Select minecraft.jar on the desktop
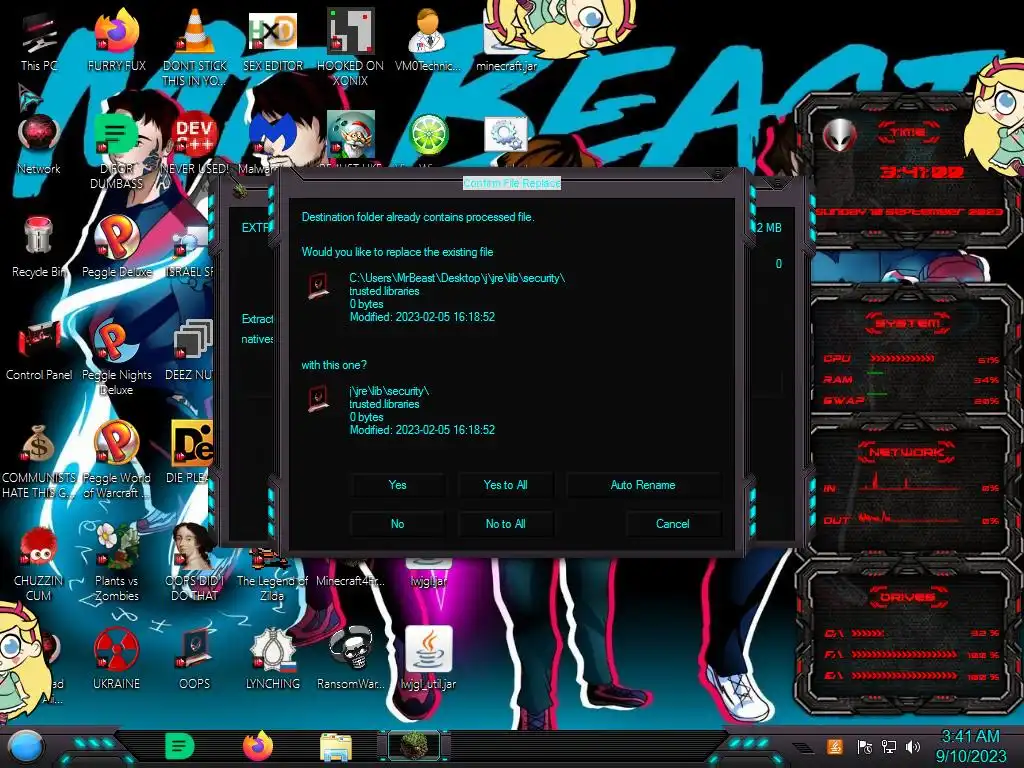Screen dimensions: 1024x768 [x=506, y=39]
